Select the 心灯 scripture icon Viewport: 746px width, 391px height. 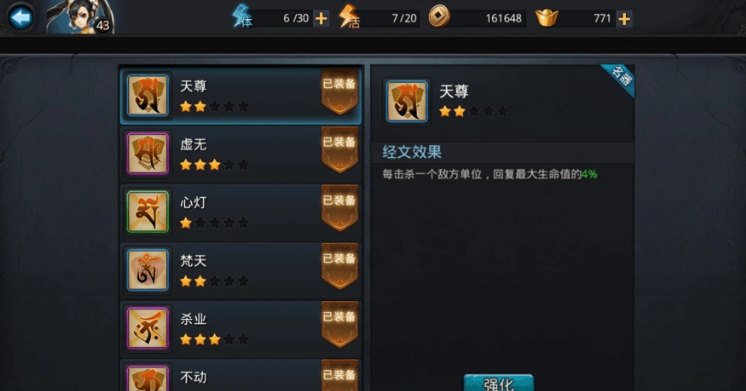click(x=147, y=212)
